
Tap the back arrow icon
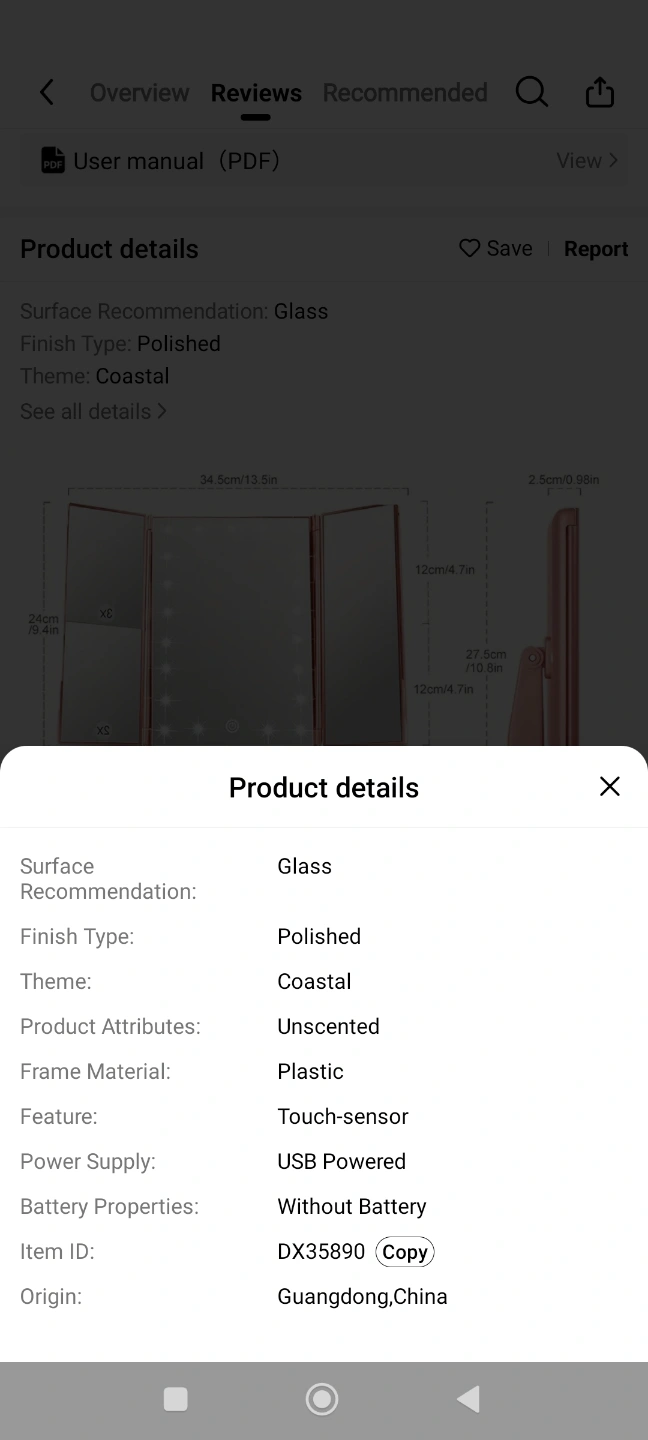tap(47, 93)
